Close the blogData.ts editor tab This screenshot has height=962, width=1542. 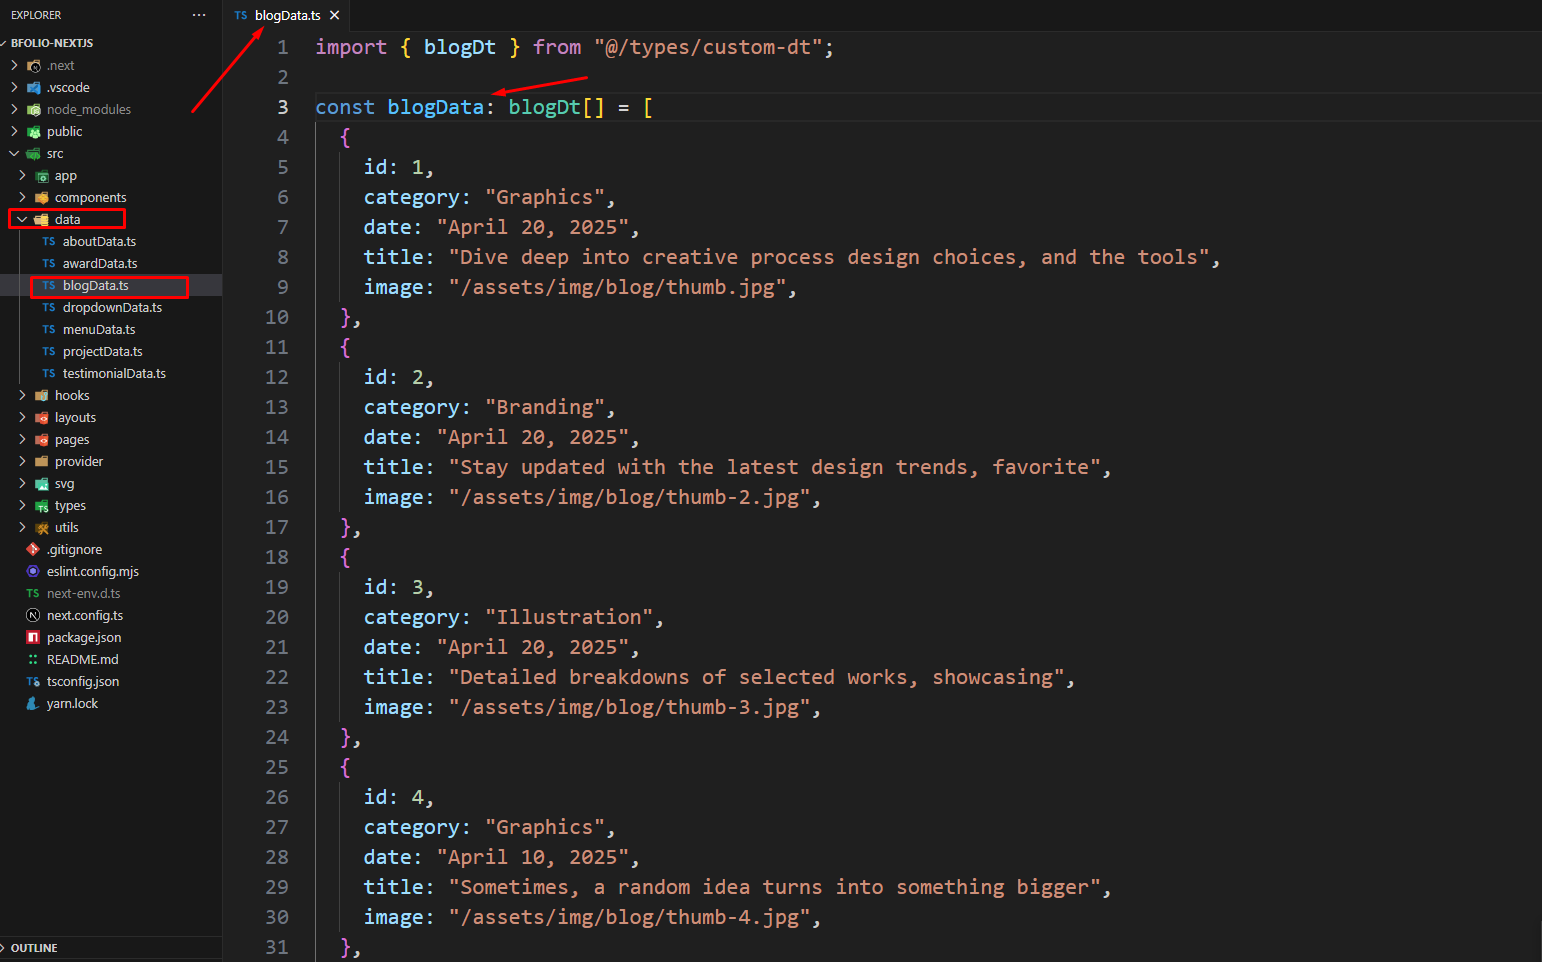click(x=335, y=15)
